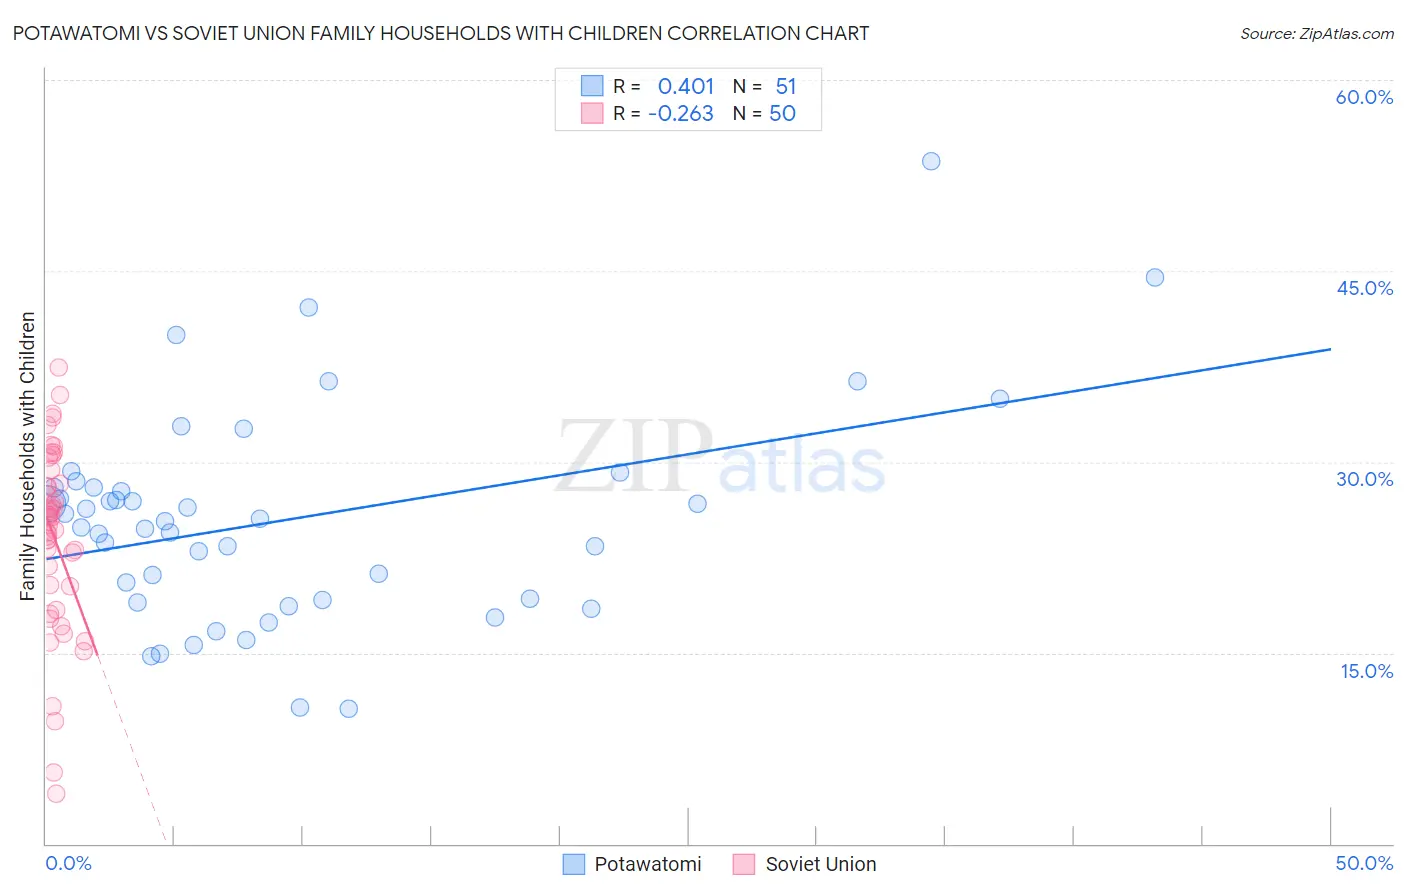Image resolution: width=1406 pixels, height=892 pixels.
Task: Select the Soviet Union legend label
Action: (x=821, y=864)
